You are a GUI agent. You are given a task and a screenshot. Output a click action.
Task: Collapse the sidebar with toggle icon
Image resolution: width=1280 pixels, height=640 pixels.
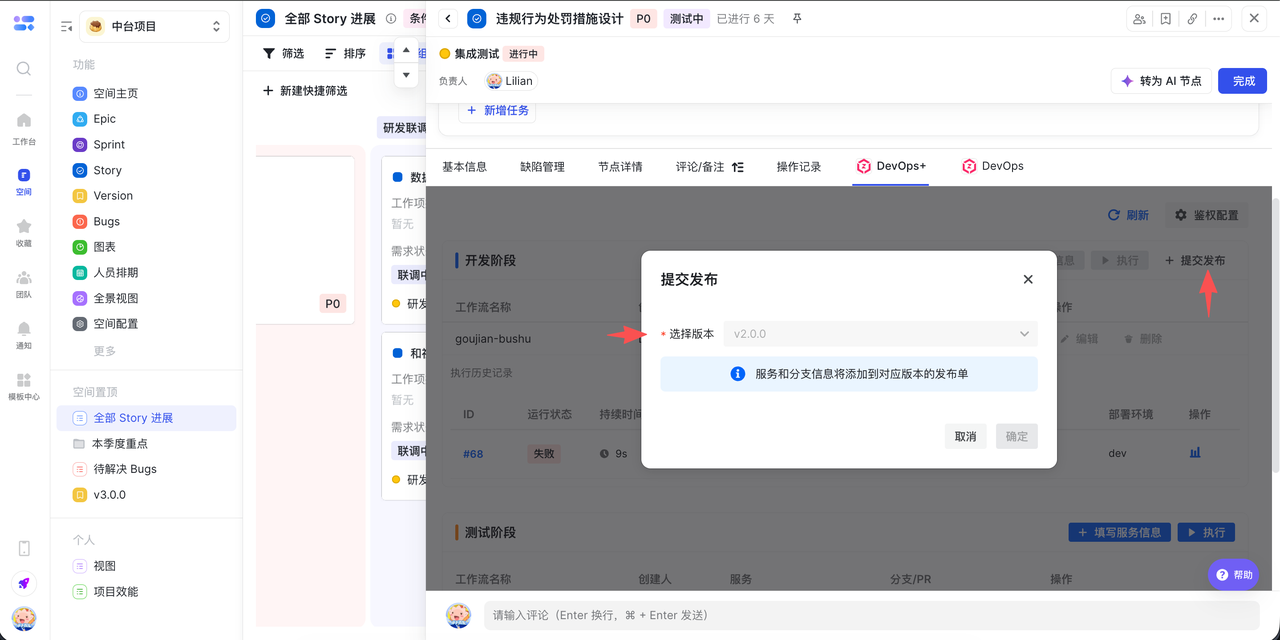coord(66,27)
